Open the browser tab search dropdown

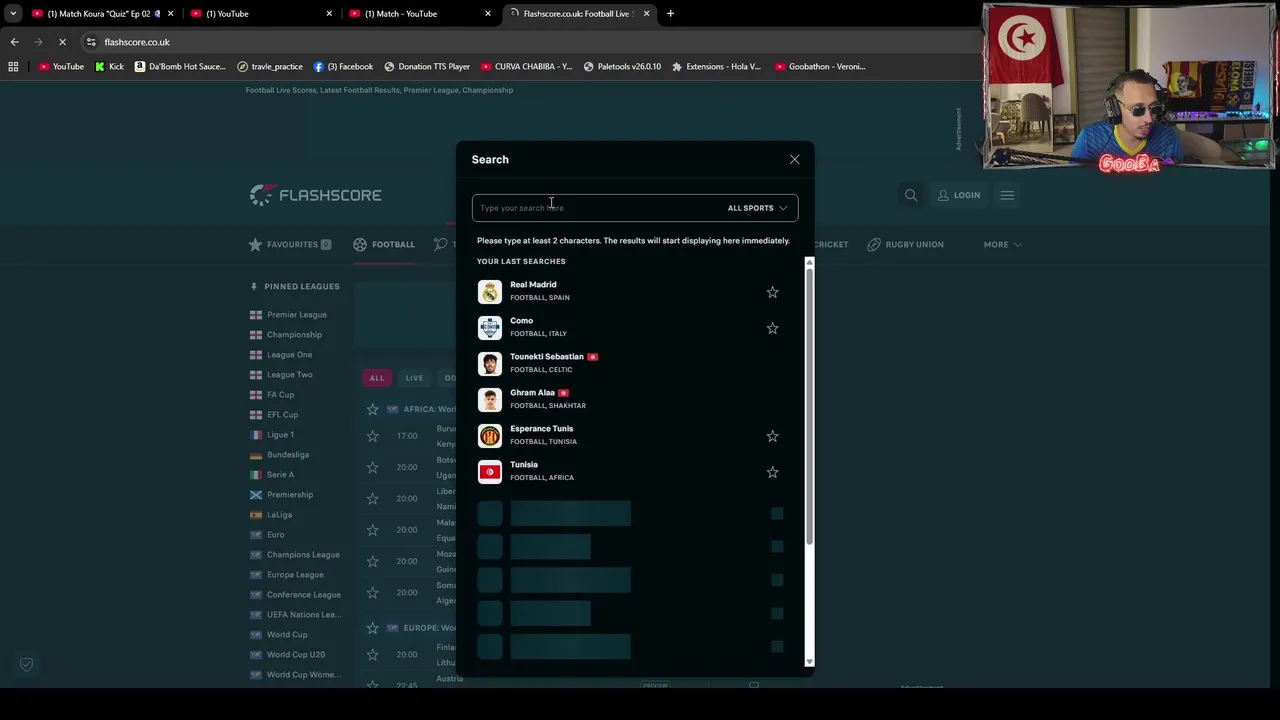point(12,14)
